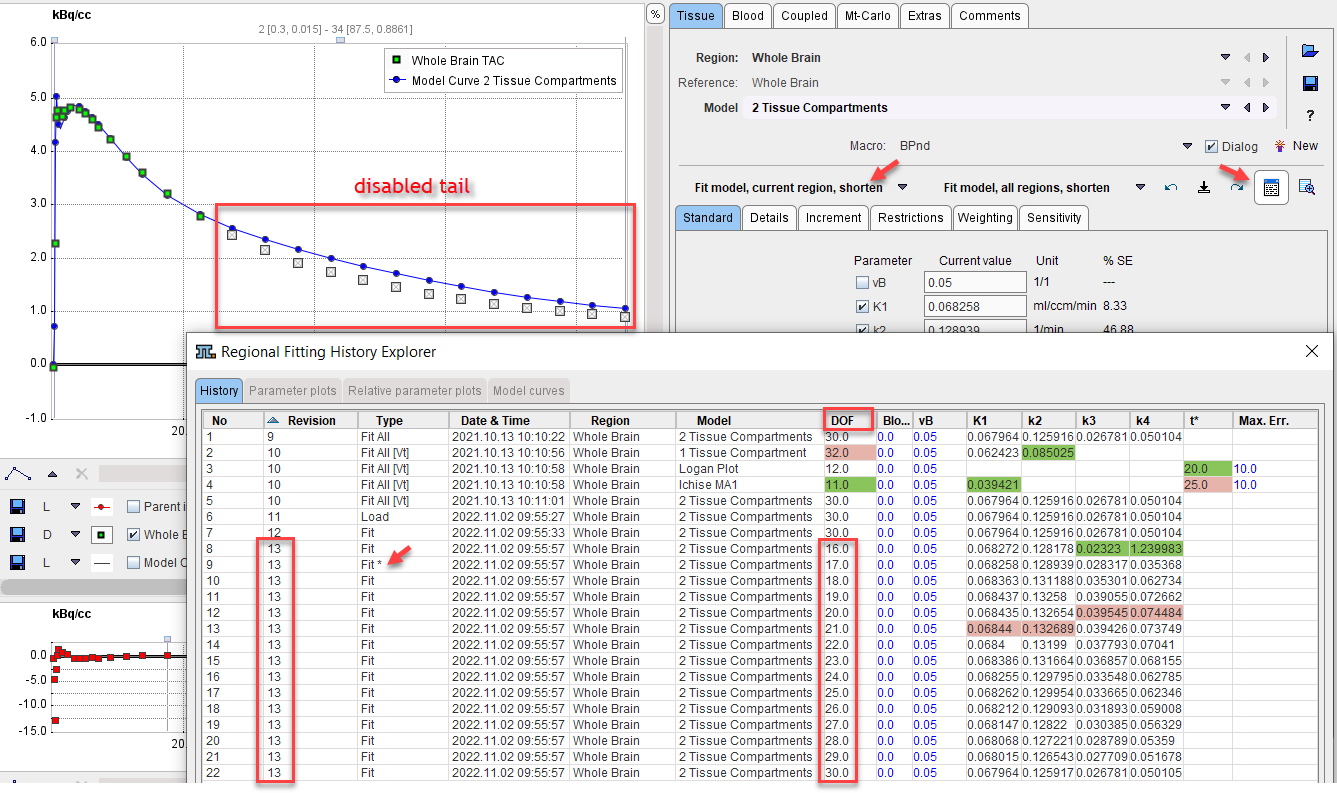This screenshot has width=1337, height=793.
Task: Toggle the Dialog checkbox
Action: tap(1212, 146)
